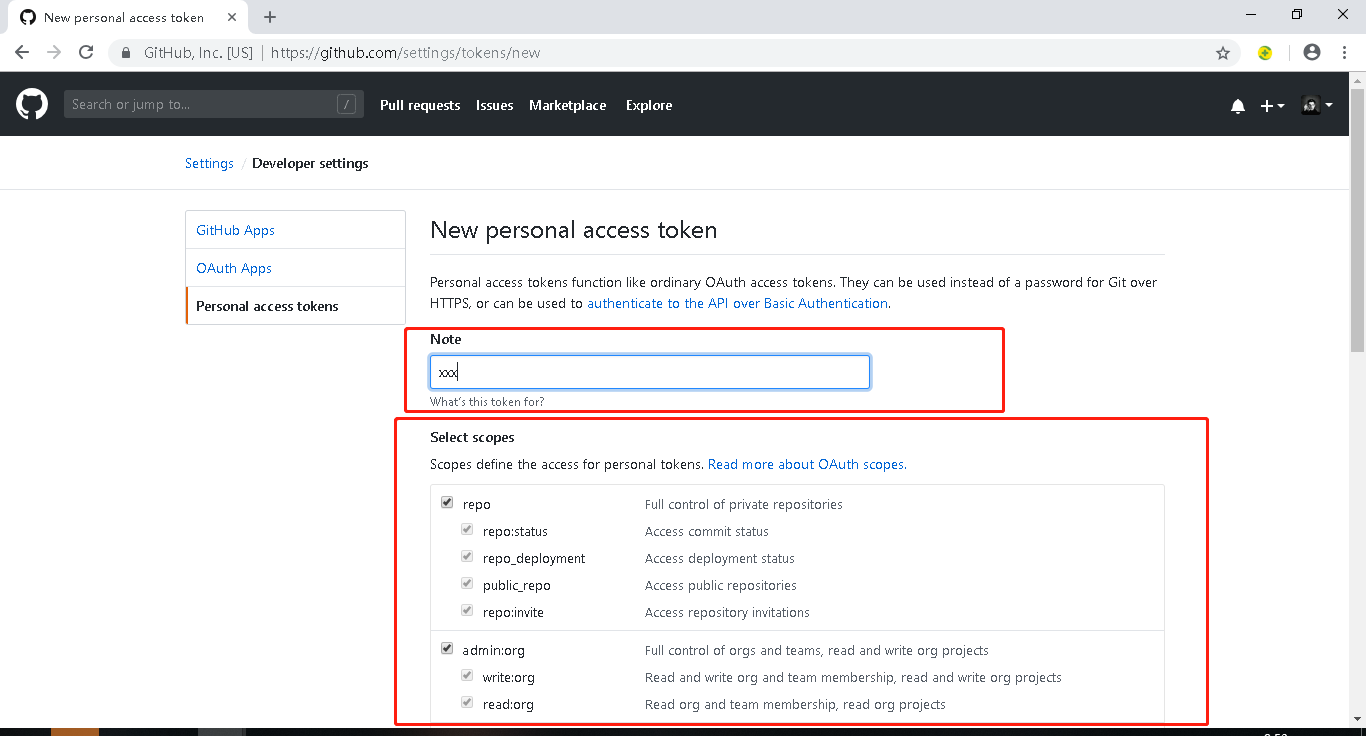The height and width of the screenshot is (736, 1366).
Task: Open the Chrome three-dot menu
Action: pyautogui.click(x=1343, y=53)
